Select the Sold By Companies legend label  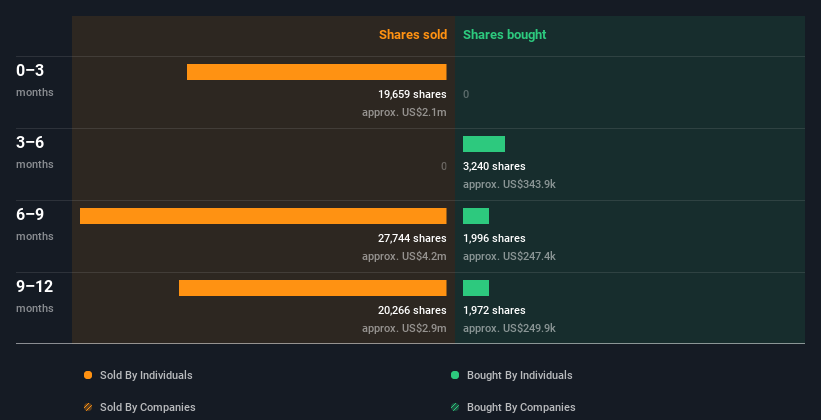click(x=148, y=407)
